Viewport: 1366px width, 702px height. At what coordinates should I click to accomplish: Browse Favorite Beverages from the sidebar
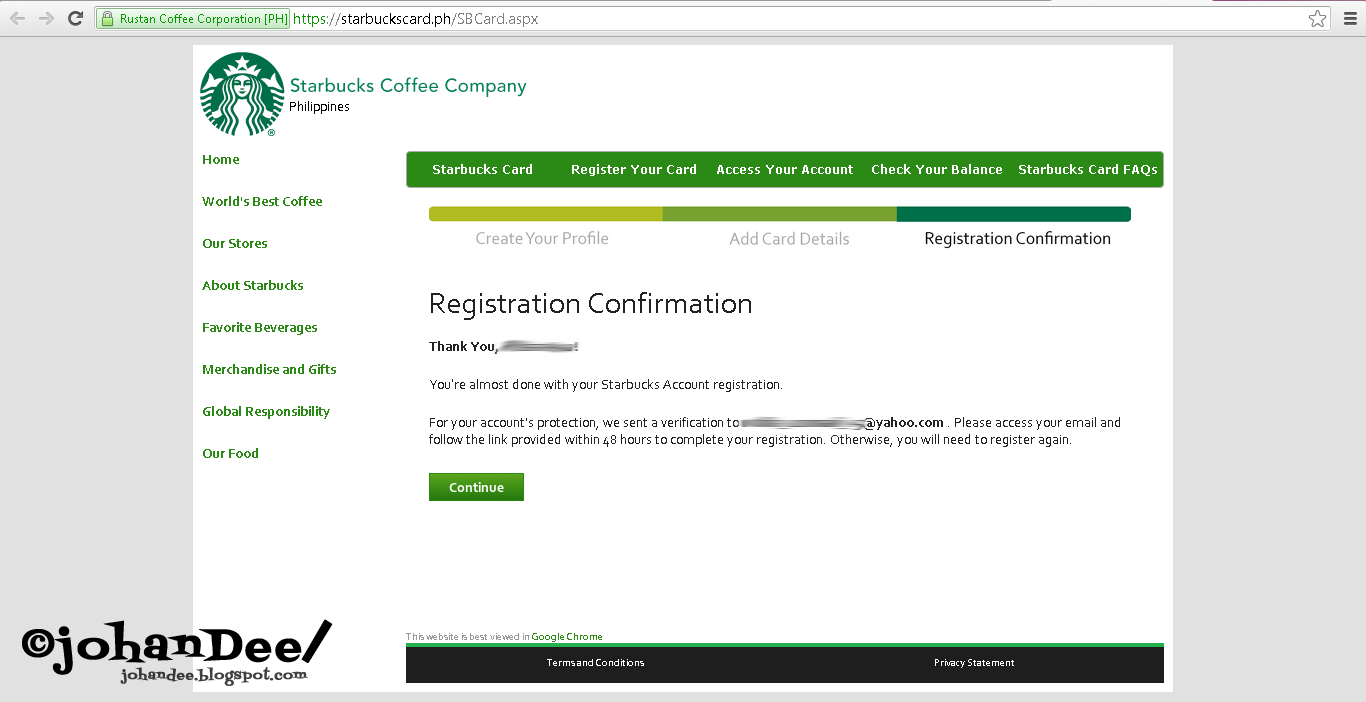(259, 327)
